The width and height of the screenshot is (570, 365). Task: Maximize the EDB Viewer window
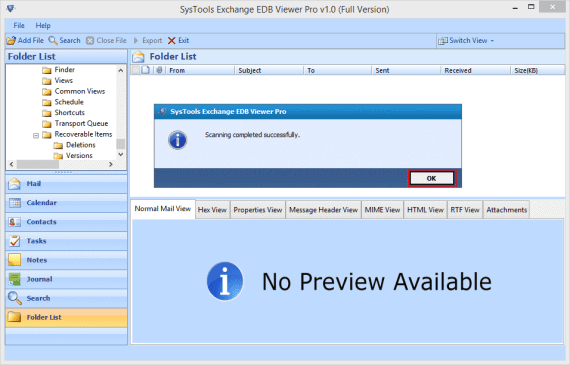coord(531,7)
